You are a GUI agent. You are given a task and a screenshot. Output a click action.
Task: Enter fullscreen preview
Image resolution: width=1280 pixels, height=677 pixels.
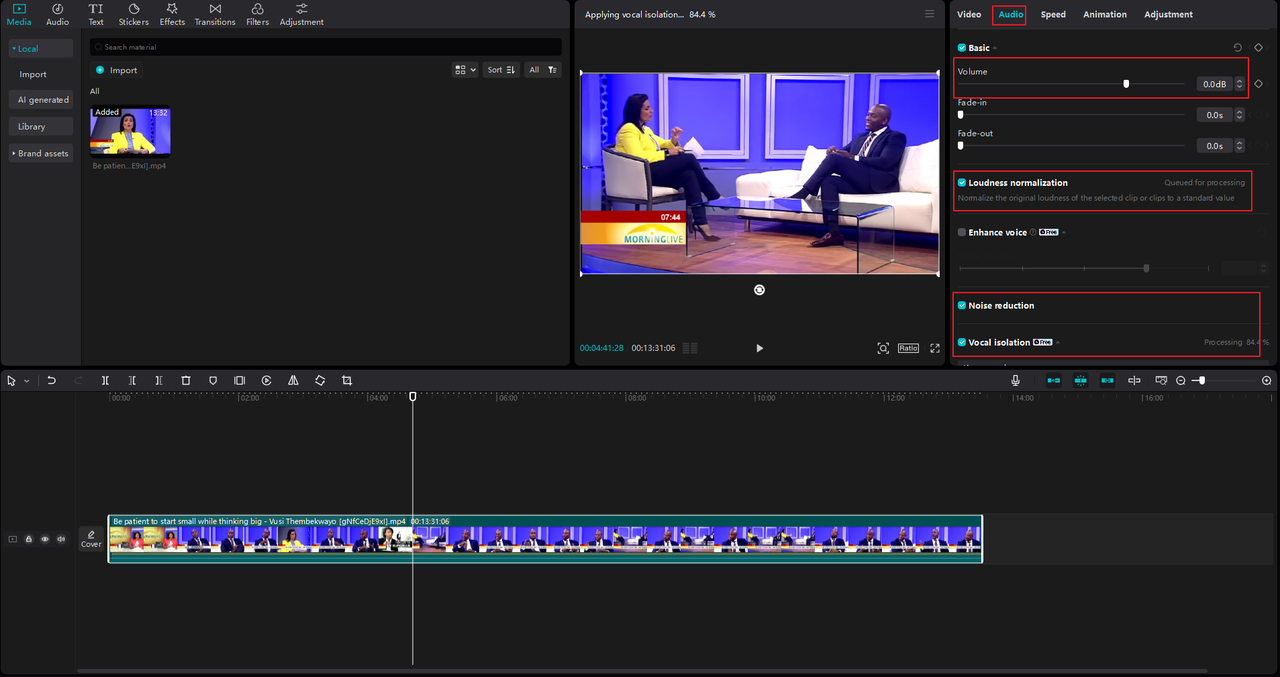pos(935,348)
